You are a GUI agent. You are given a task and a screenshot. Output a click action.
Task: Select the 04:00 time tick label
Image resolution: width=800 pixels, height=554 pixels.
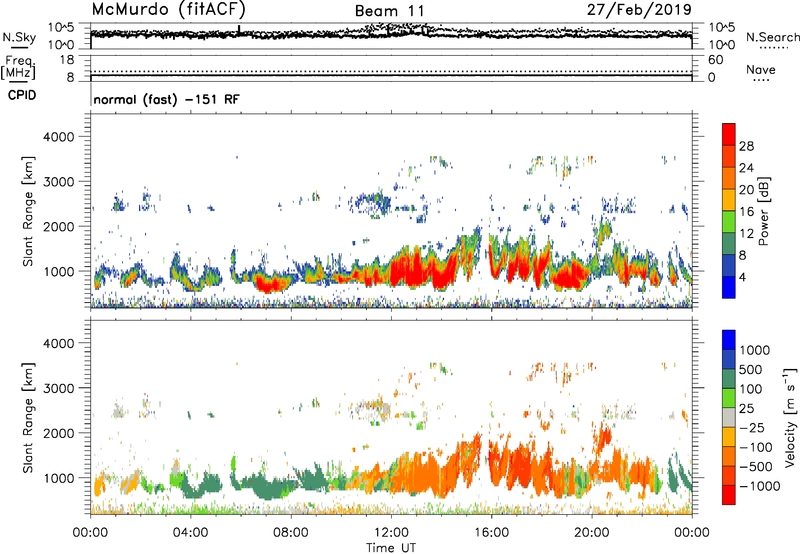190,533
